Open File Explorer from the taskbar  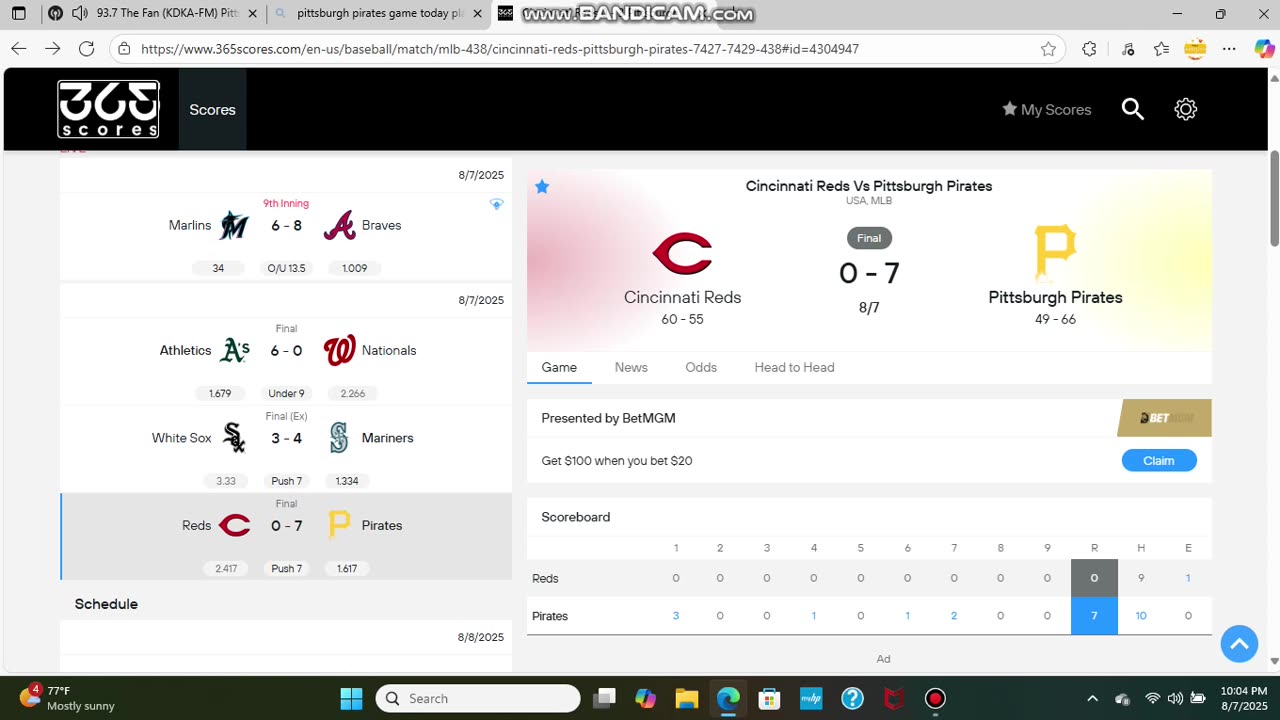tap(686, 698)
